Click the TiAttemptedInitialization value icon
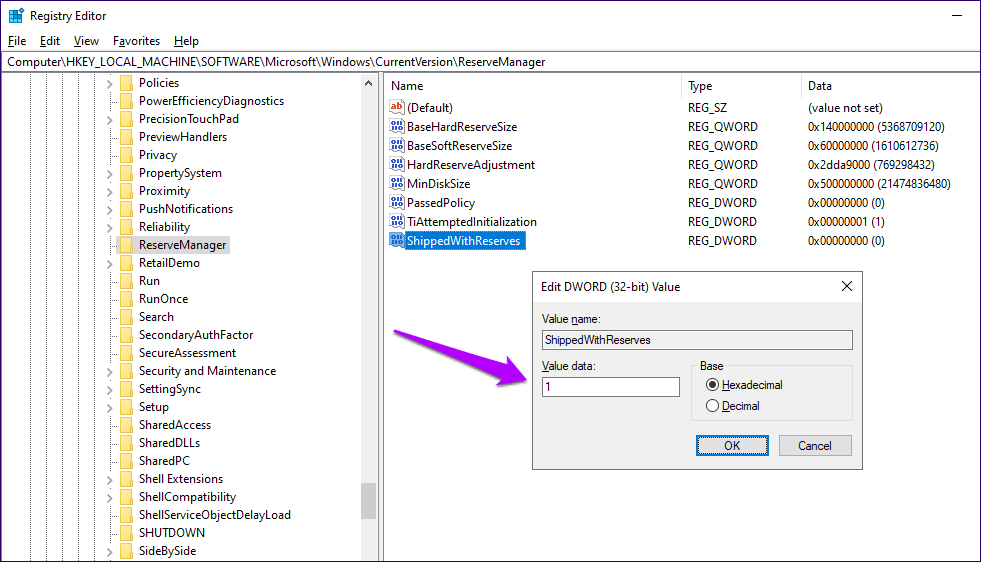This screenshot has width=981, height=562. point(397,222)
